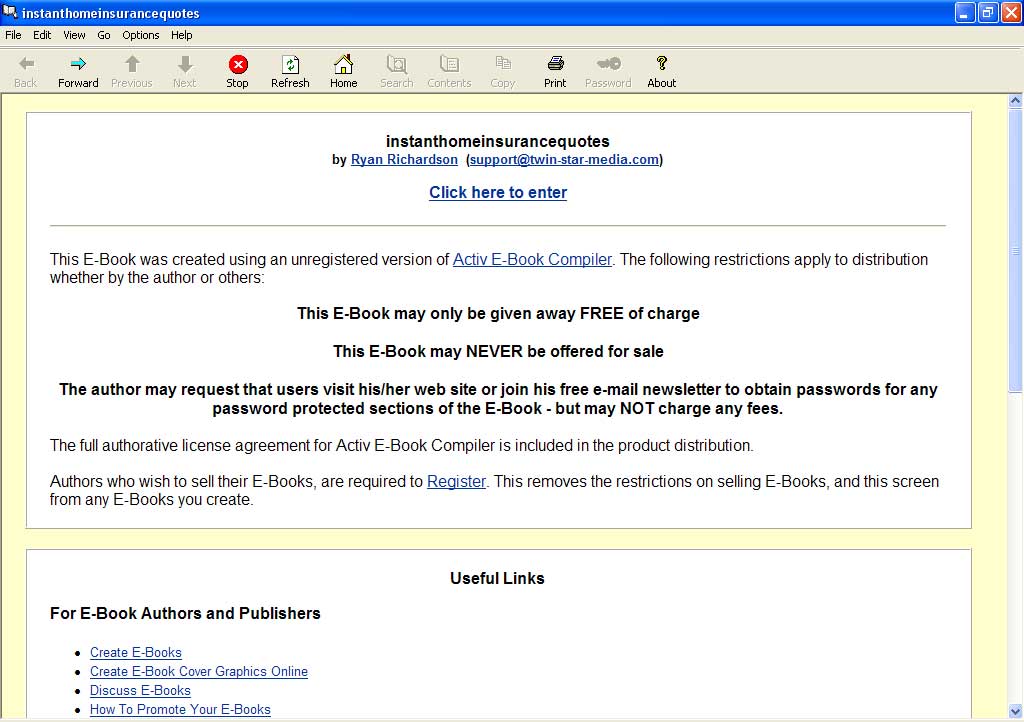Click the Next page down-arrow icon
The image size is (1024, 722).
click(x=185, y=64)
